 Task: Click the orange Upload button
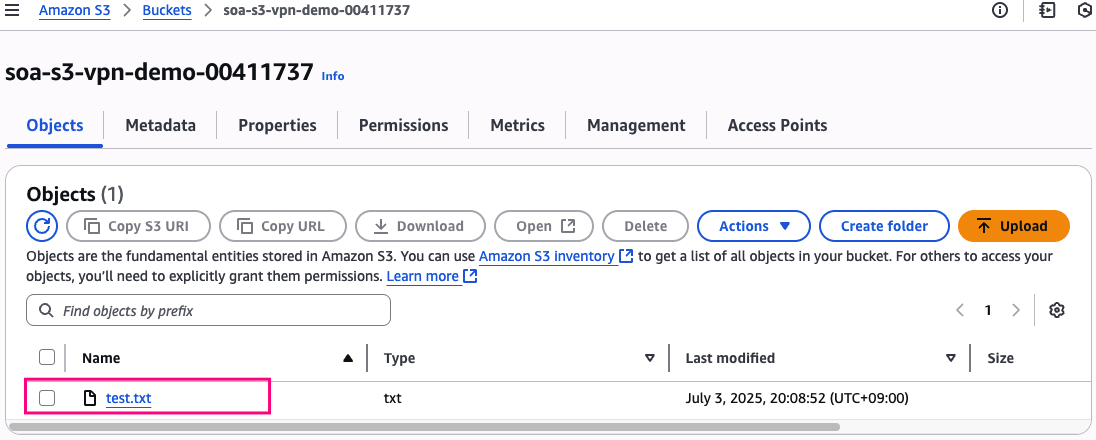[1013, 226]
